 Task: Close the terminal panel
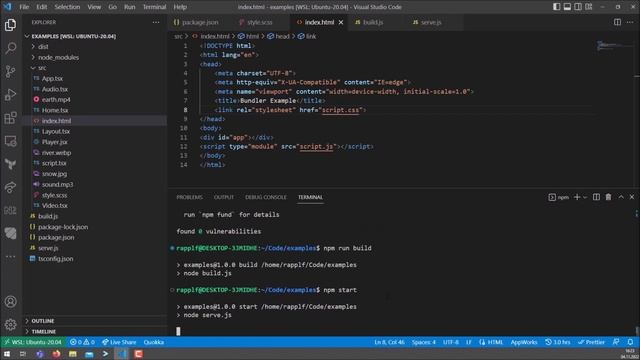[632, 197]
